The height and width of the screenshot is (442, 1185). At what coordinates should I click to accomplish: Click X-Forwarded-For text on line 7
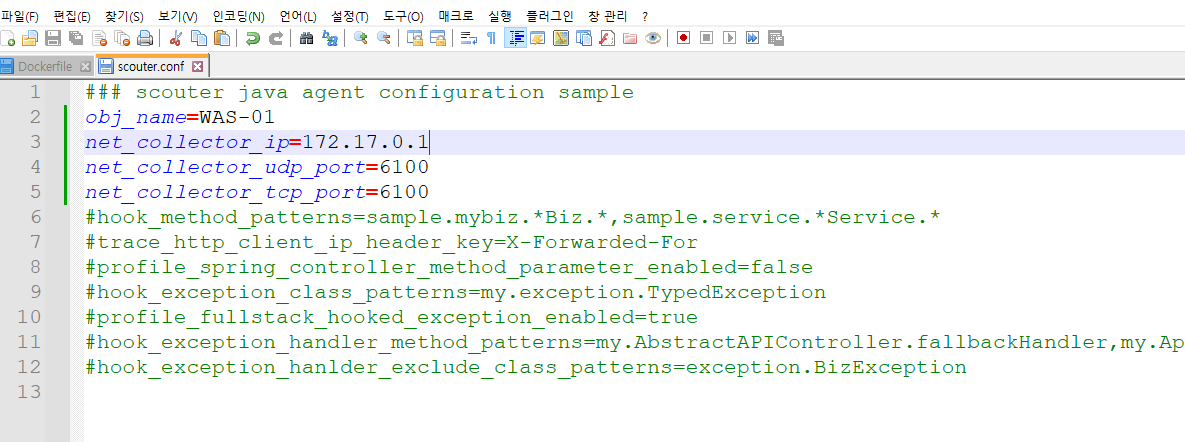[602, 243]
